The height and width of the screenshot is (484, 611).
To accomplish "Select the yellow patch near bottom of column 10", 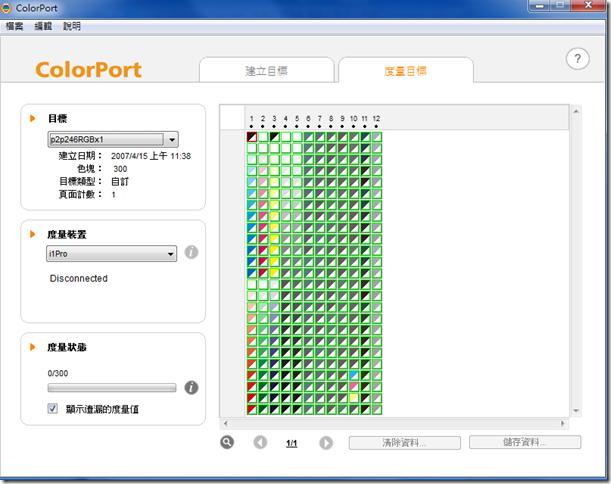I will tap(354, 398).
